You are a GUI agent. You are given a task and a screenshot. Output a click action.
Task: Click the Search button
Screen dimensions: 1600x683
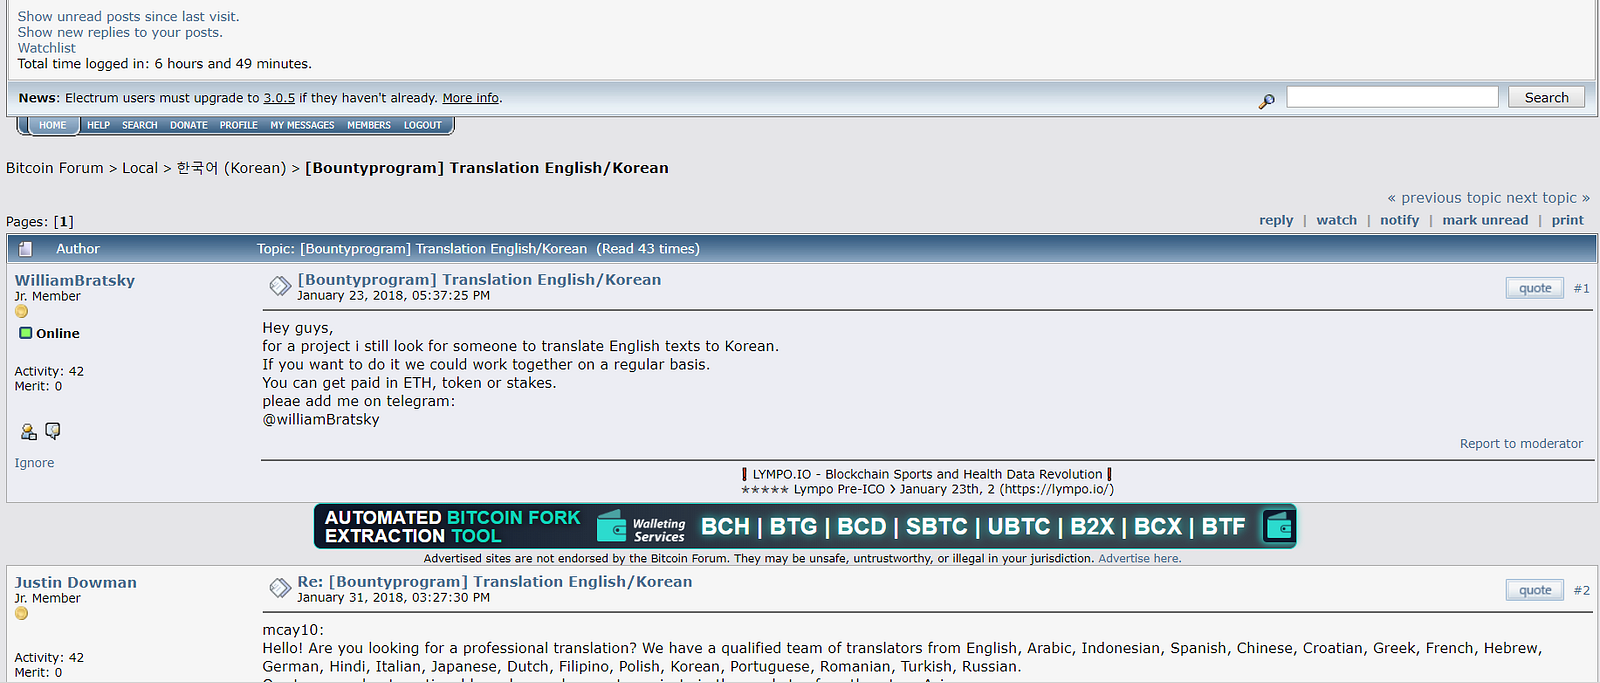point(1546,97)
